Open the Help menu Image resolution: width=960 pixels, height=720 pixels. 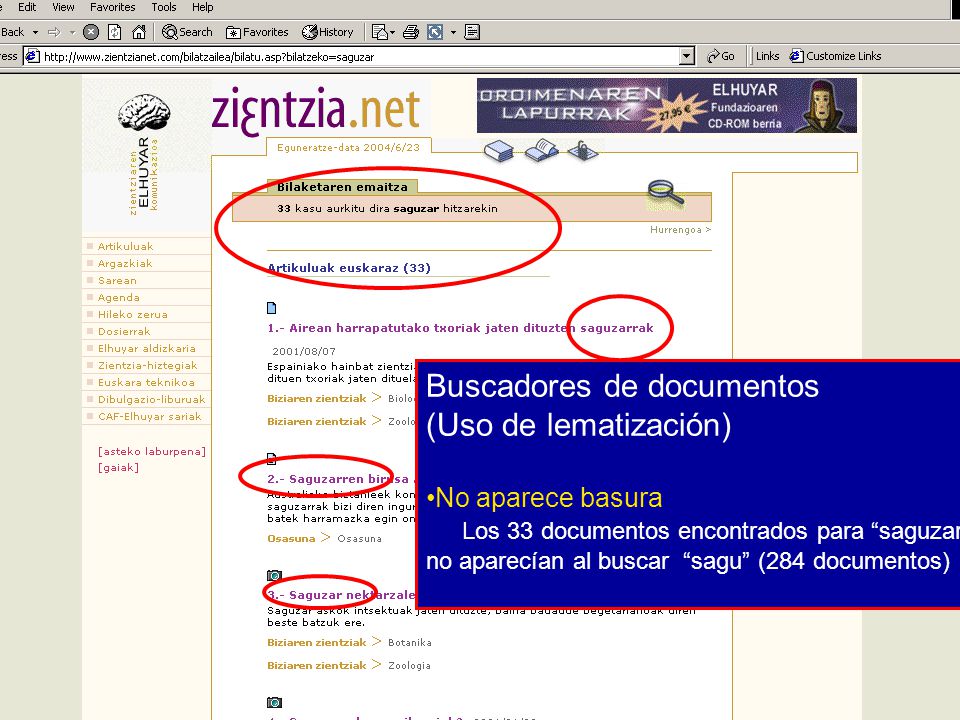click(203, 7)
